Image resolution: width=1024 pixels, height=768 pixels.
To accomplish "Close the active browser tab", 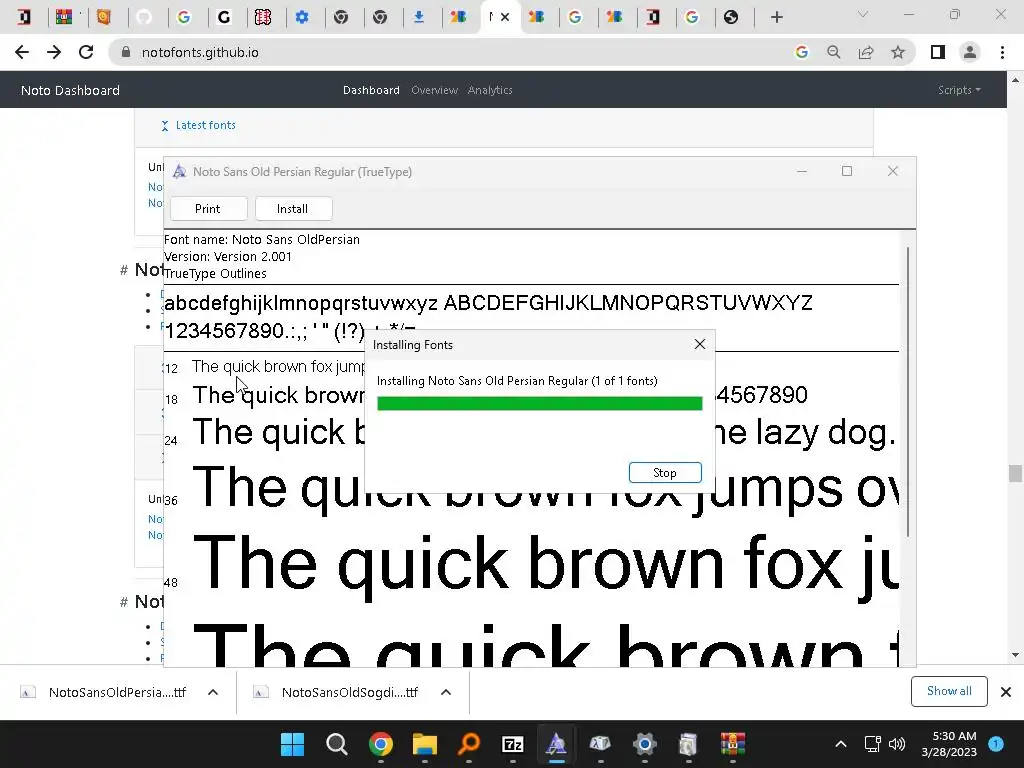I will (505, 17).
